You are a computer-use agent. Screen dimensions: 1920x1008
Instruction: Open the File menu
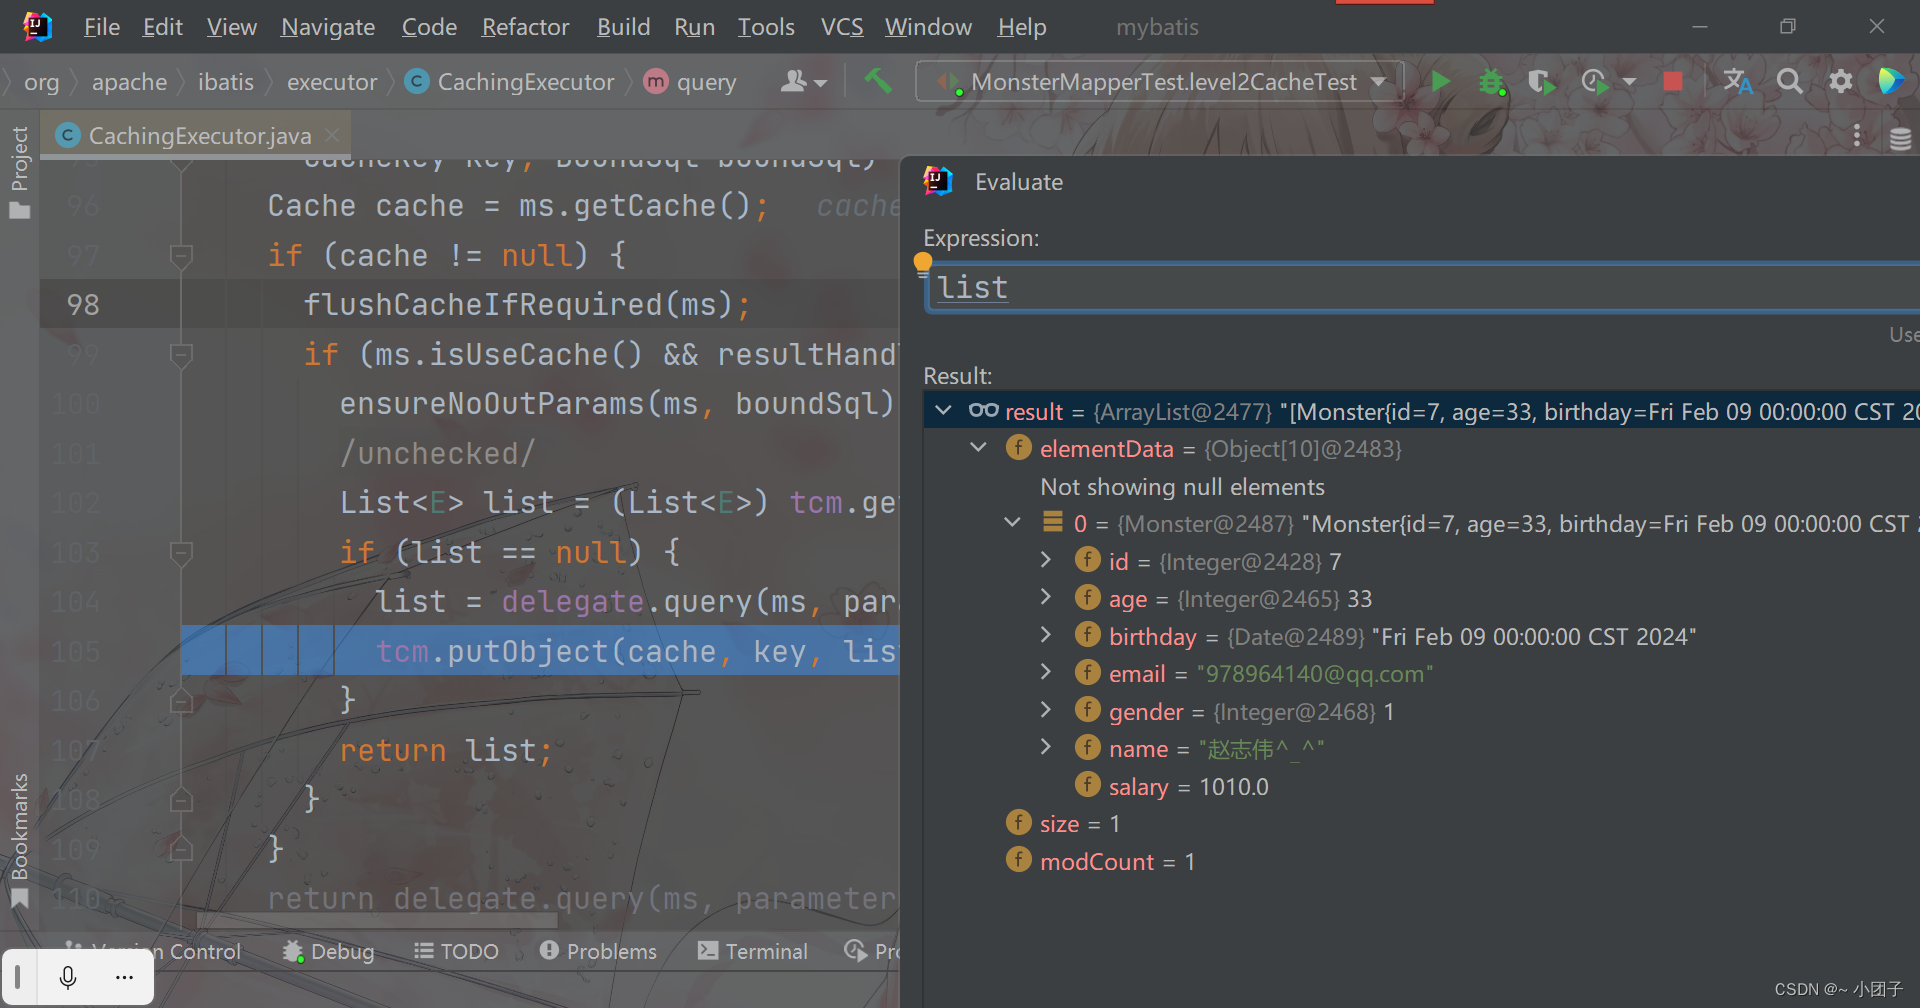coord(102,27)
